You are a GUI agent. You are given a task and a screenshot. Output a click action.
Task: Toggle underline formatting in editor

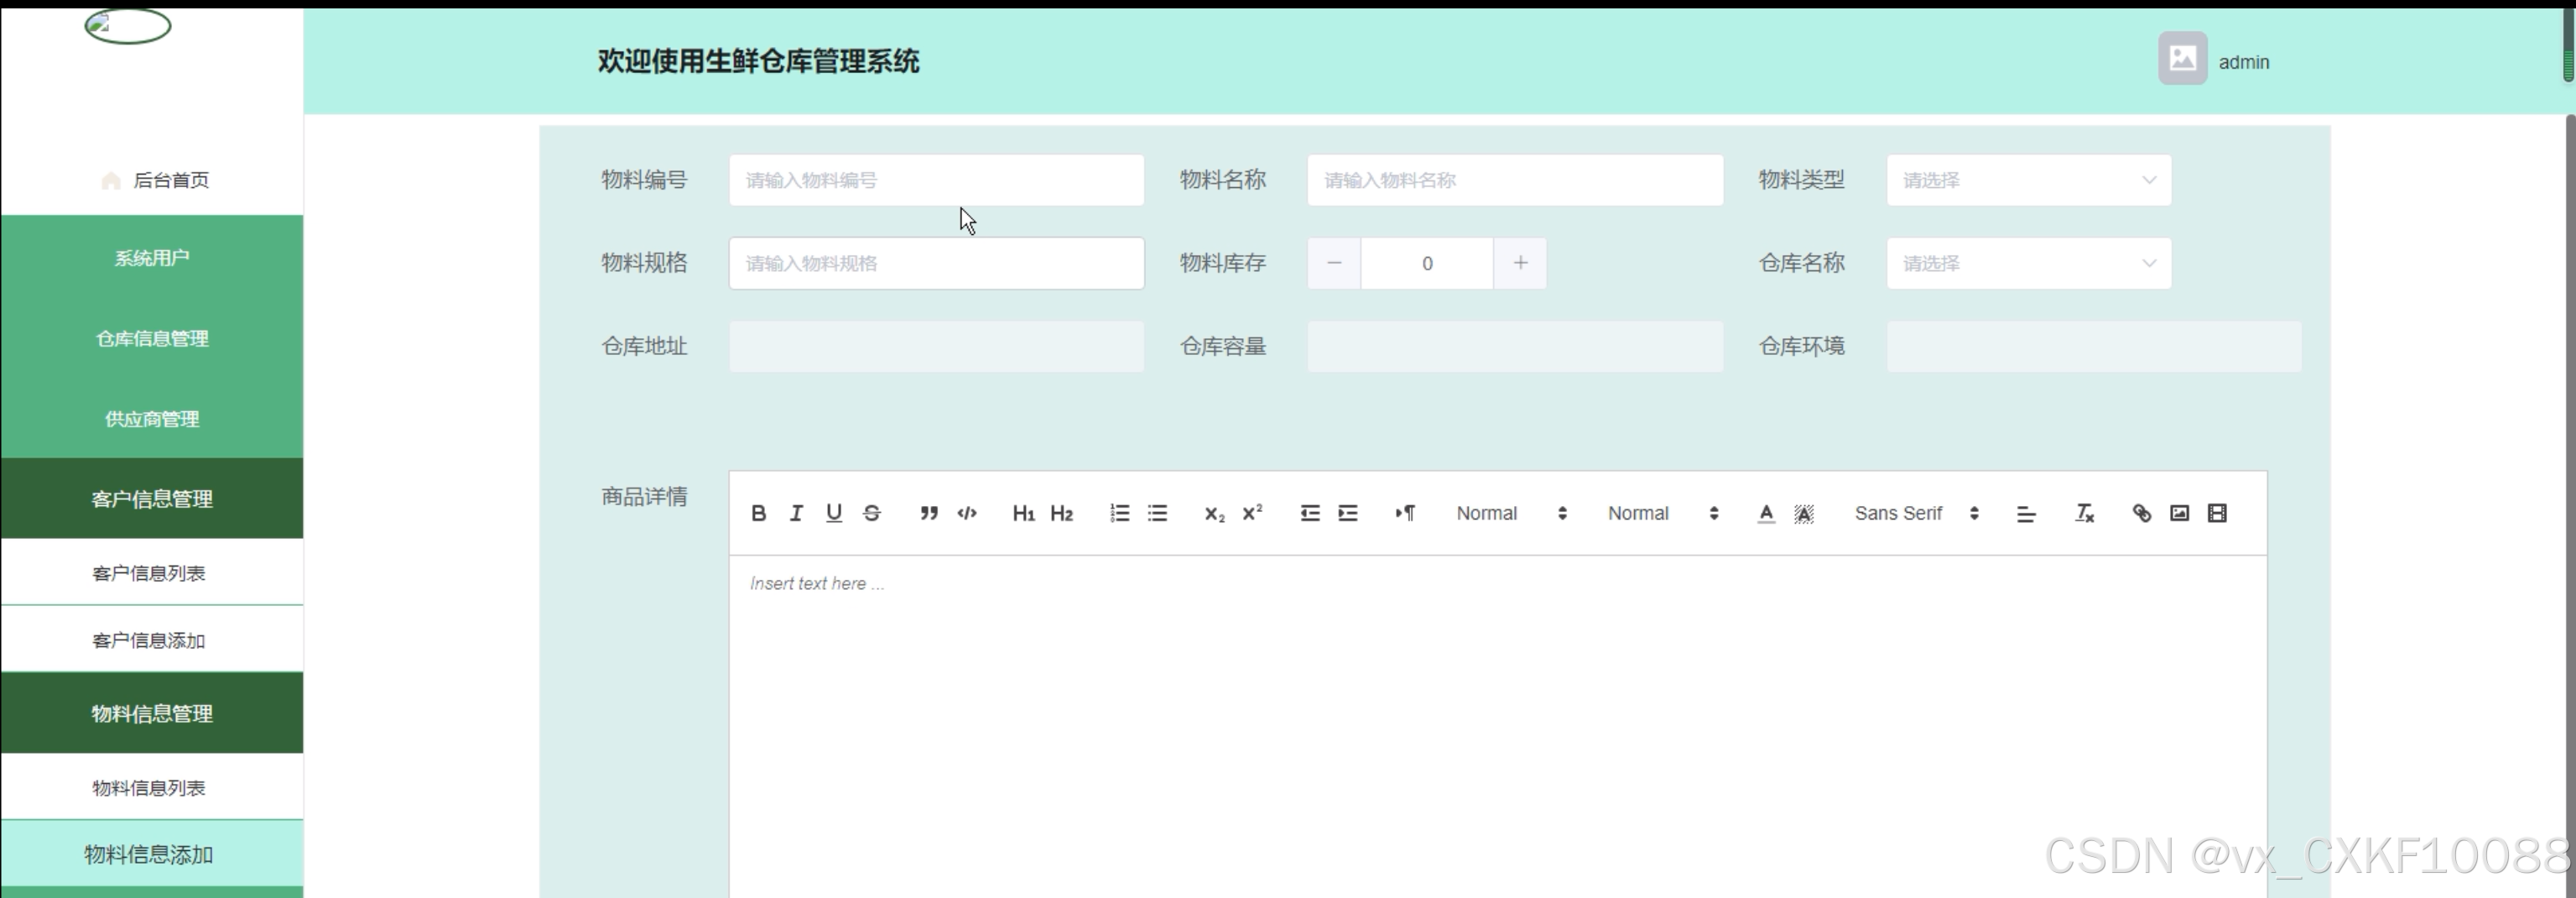(x=834, y=513)
